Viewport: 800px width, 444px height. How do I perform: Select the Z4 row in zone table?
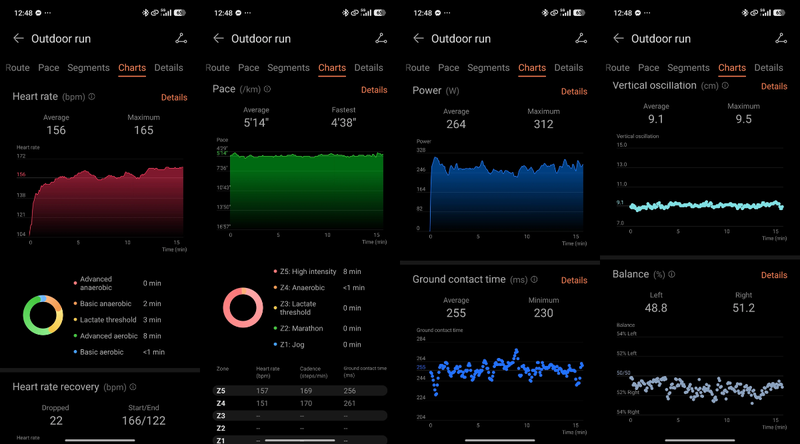(299, 403)
